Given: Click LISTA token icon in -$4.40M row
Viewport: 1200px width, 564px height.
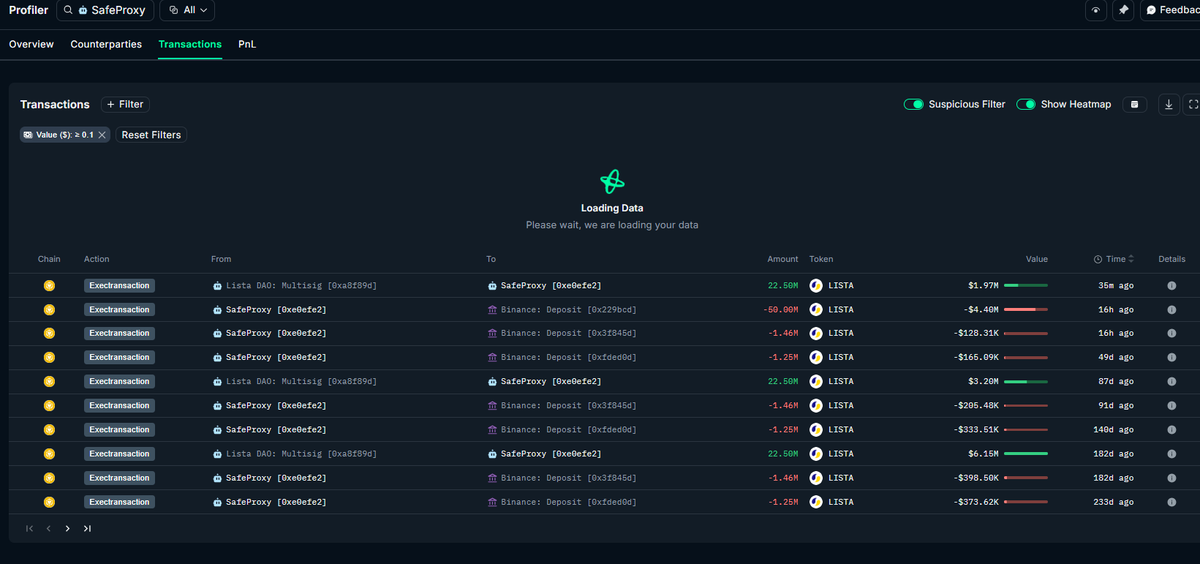Looking at the screenshot, I should click(816, 310).
